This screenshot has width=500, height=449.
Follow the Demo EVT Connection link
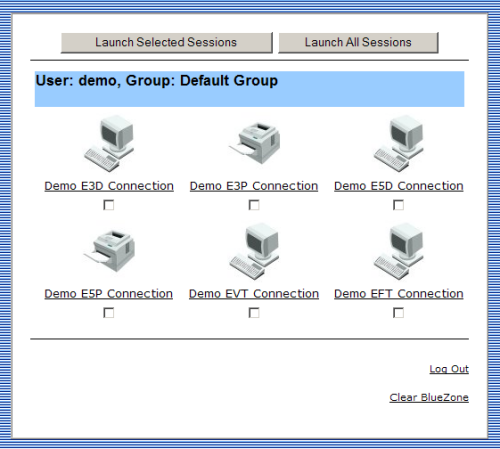coord(254,294)
